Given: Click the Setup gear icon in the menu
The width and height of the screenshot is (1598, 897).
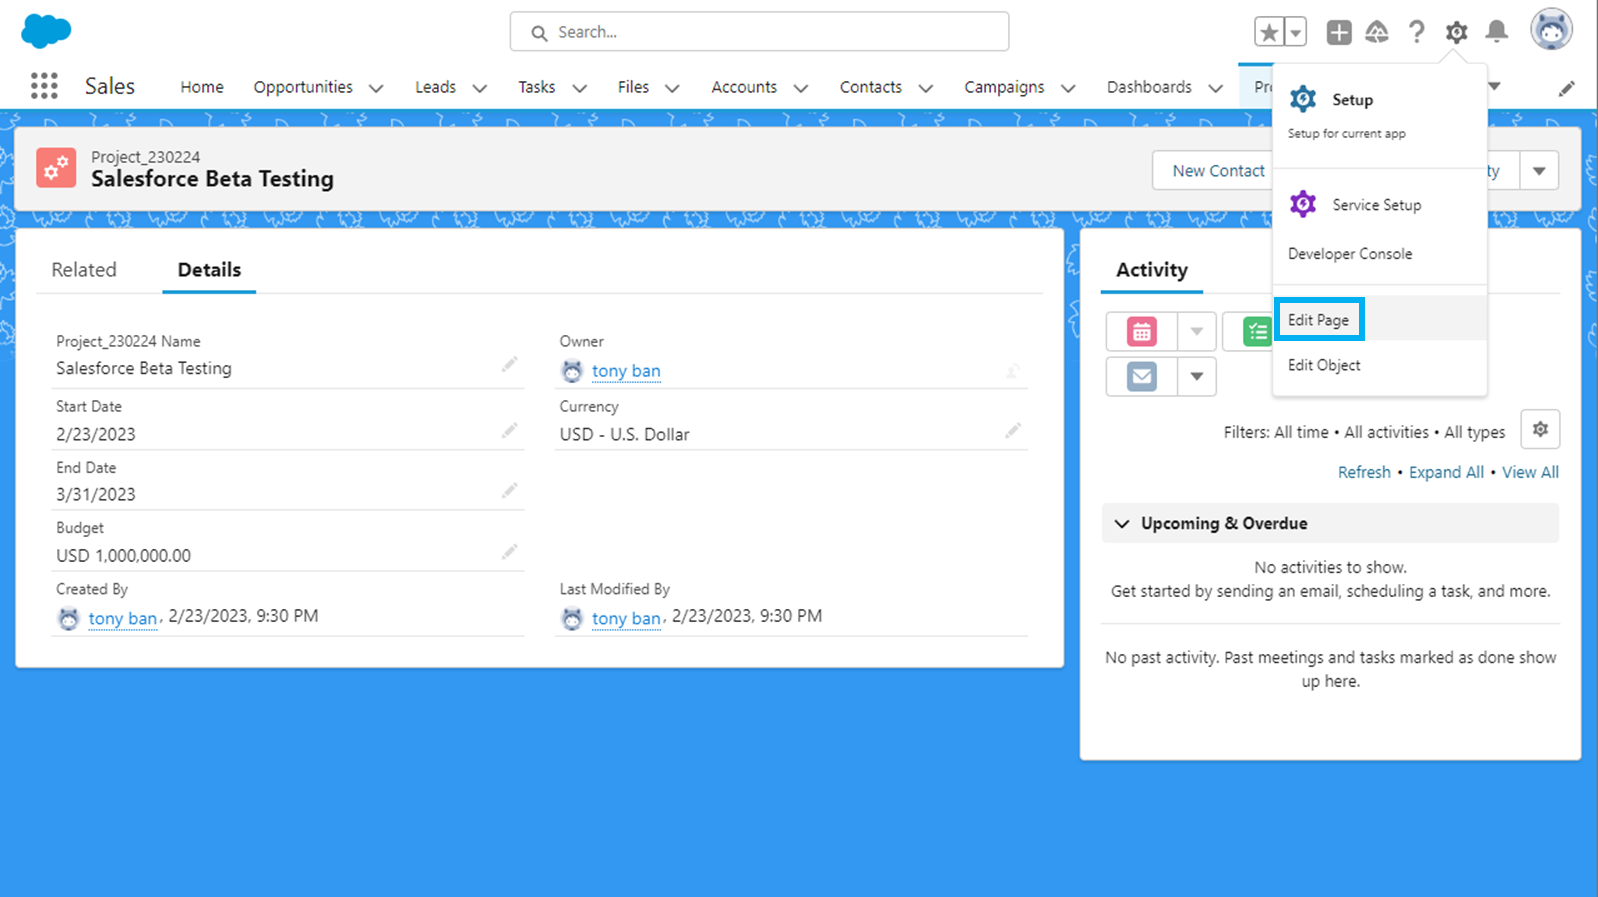Looking at the screenshot, I should pos(1303,99).
